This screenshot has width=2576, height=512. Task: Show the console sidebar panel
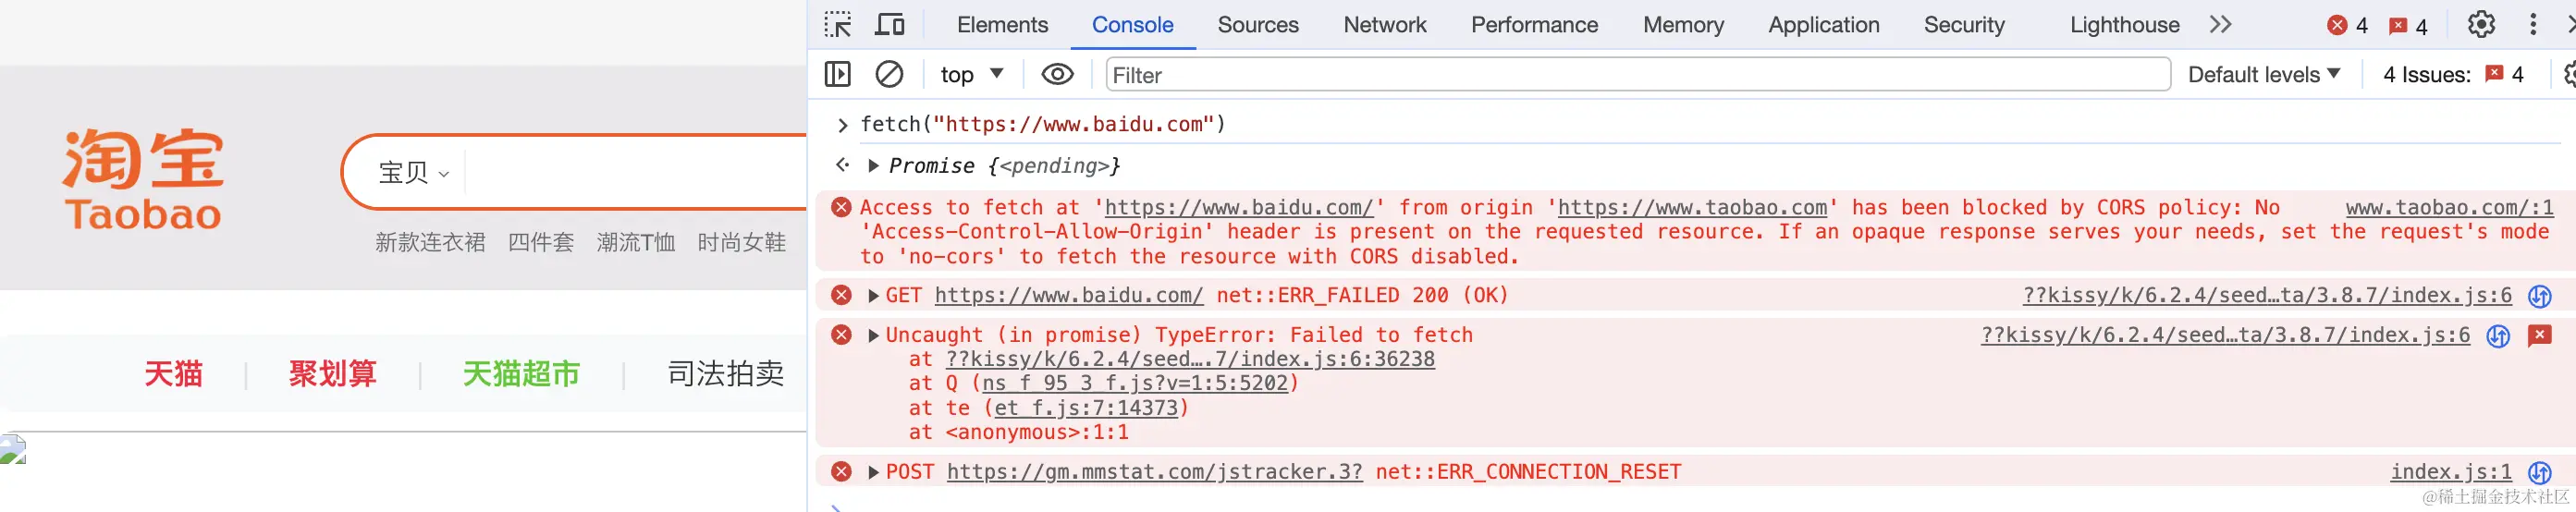tap(838, 74)
